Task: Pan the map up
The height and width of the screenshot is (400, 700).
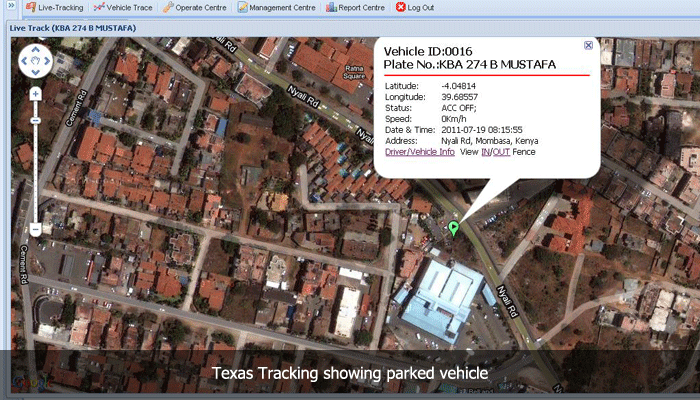Action: tap(35, 50)
